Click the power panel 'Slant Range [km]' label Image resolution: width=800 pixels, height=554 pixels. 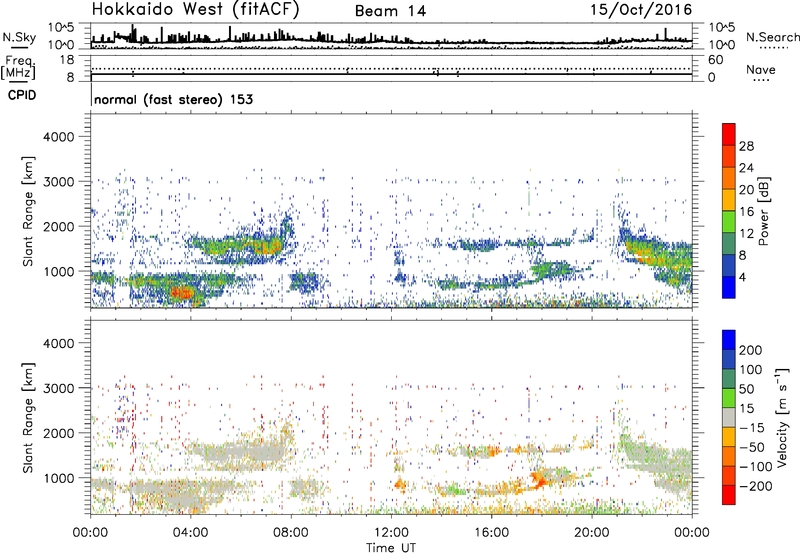[28, 211]
